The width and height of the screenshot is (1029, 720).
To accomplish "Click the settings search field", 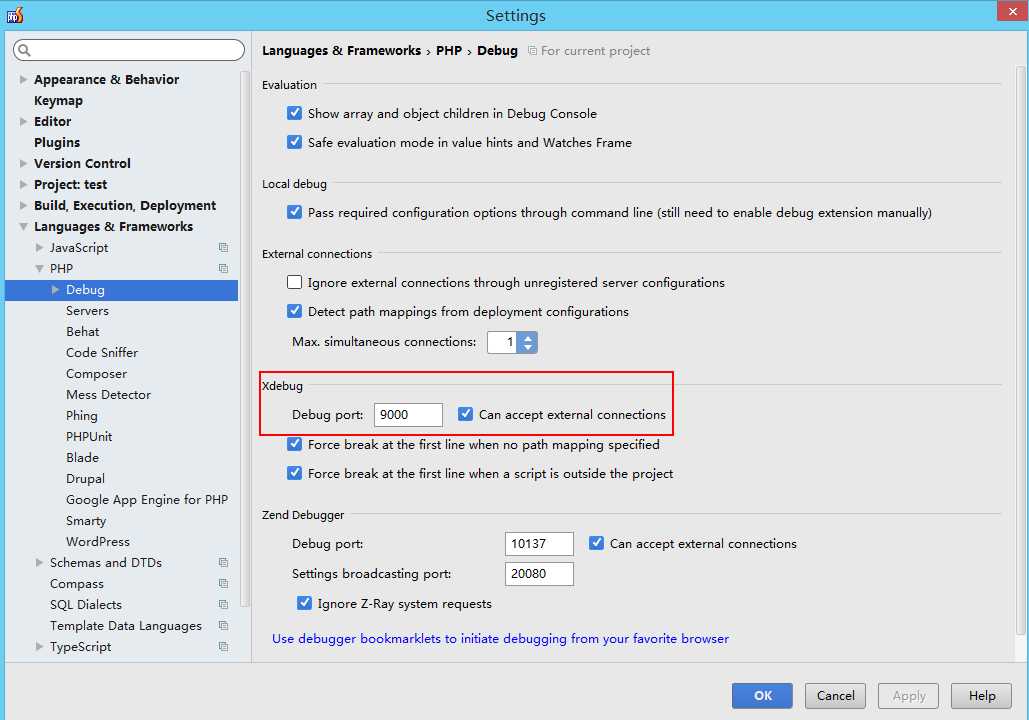I will [x=129, y=50].
